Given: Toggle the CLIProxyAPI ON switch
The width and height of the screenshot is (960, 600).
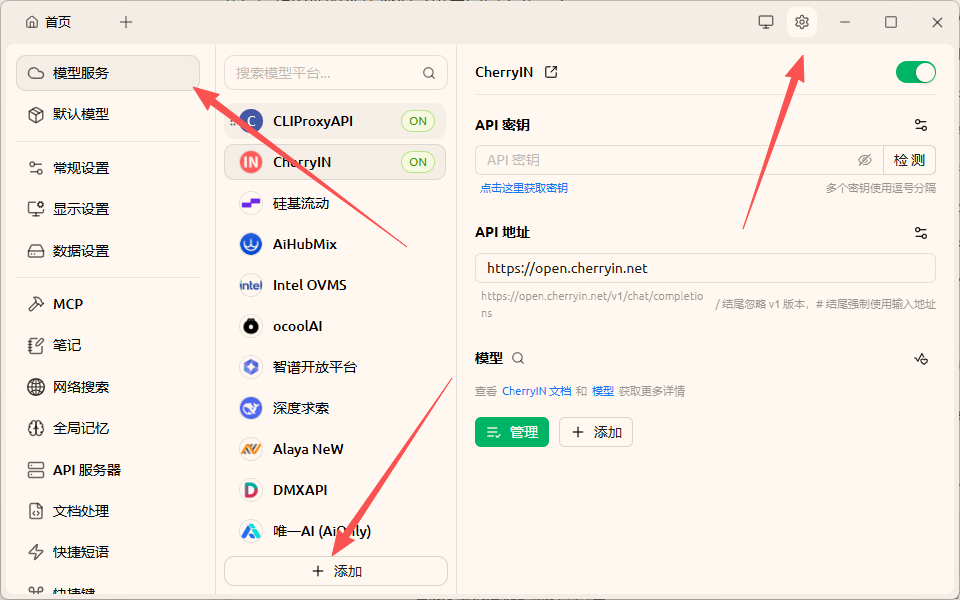Looking at the screenshot, I should 418,120.
